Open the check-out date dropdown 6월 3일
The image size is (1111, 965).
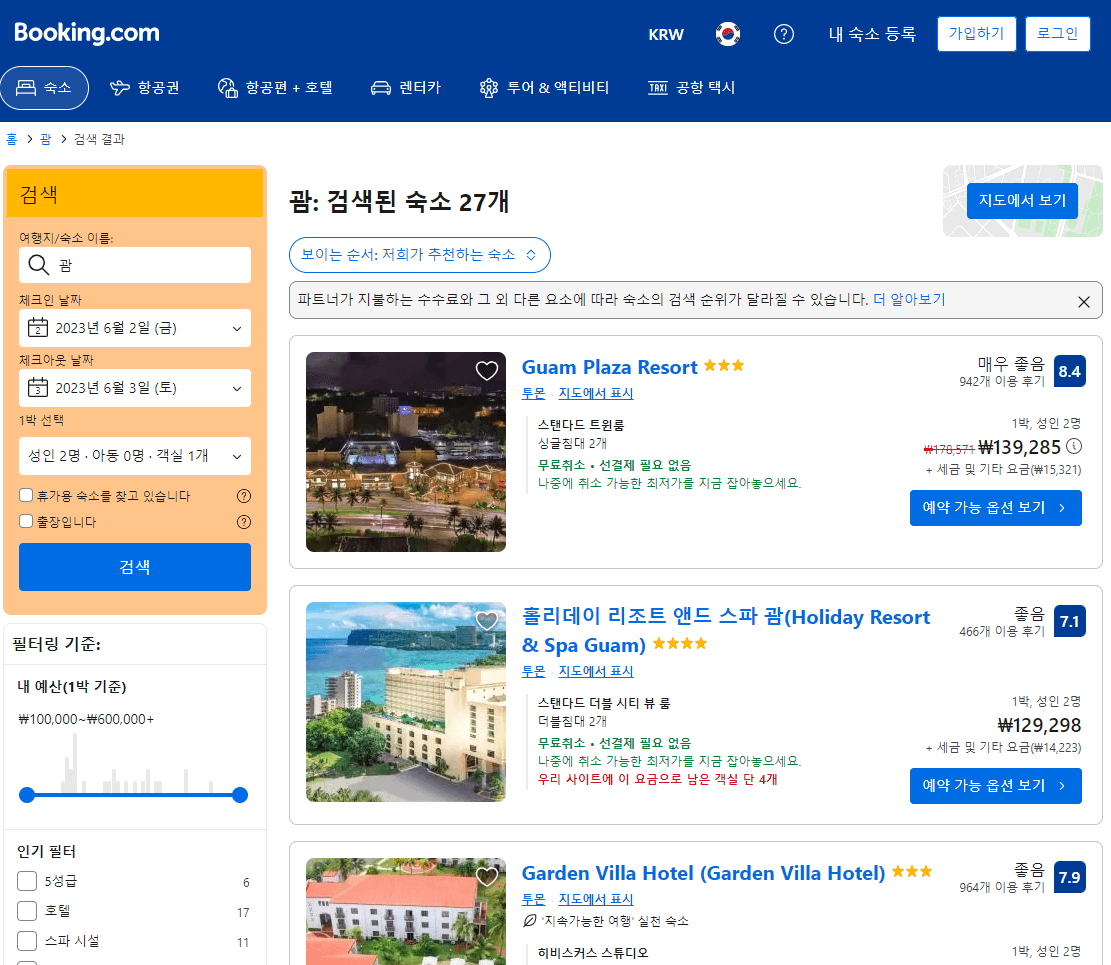135,388
